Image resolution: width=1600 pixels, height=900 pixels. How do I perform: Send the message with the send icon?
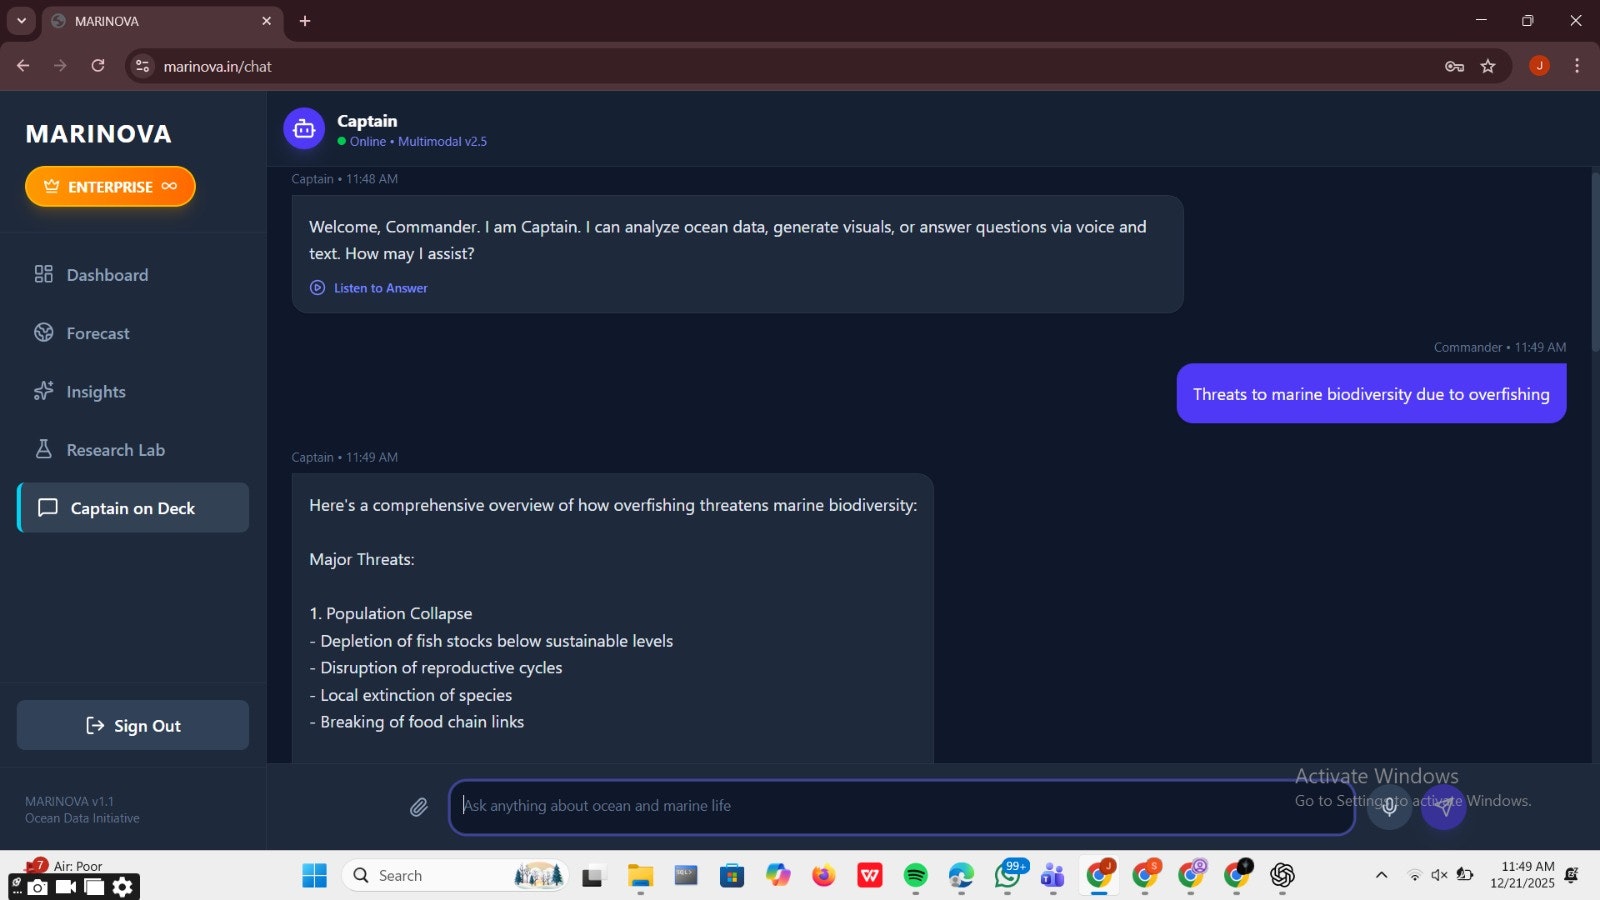(1443, 807)
